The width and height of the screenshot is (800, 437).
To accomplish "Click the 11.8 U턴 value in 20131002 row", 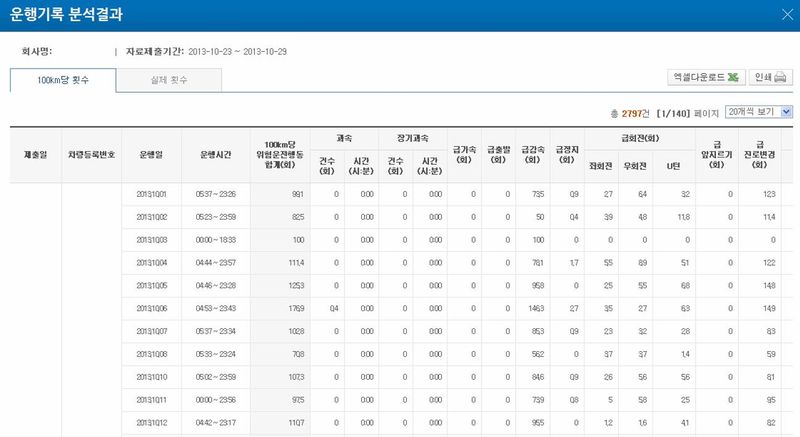I will point(684,217).
